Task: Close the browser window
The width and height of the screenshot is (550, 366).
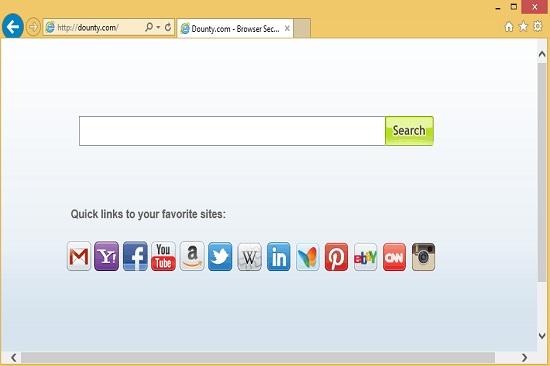Action: 535,7
